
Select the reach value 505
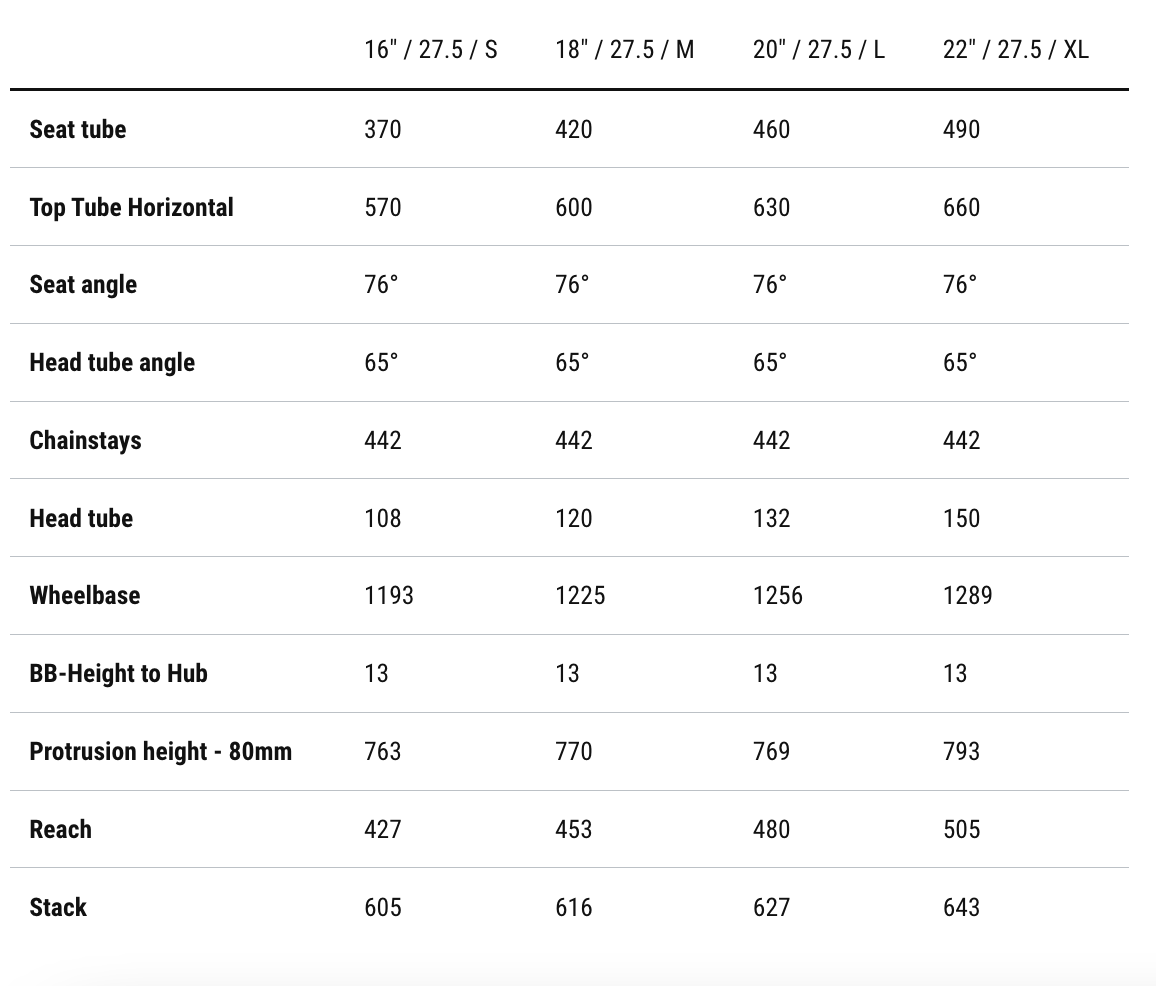point(961,830)
